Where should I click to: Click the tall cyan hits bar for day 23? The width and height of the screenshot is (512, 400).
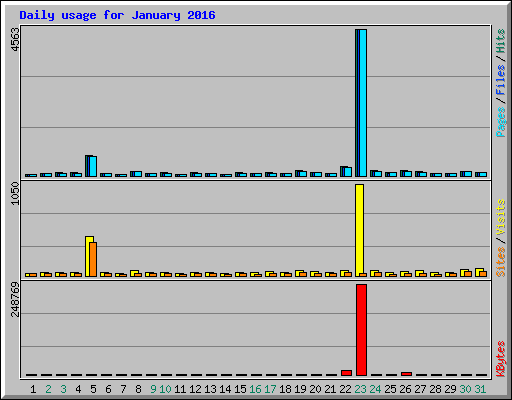[363, 103]
